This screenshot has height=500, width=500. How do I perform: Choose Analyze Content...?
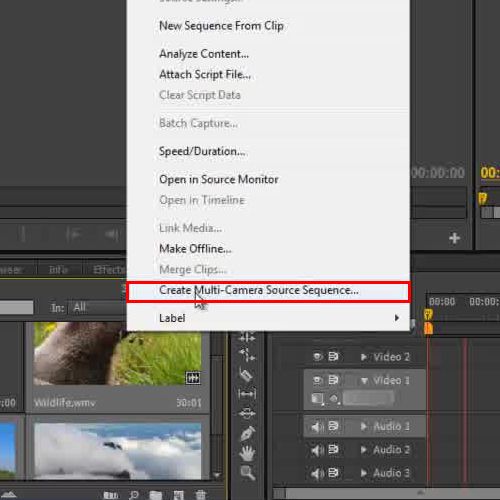click(268, 54)
